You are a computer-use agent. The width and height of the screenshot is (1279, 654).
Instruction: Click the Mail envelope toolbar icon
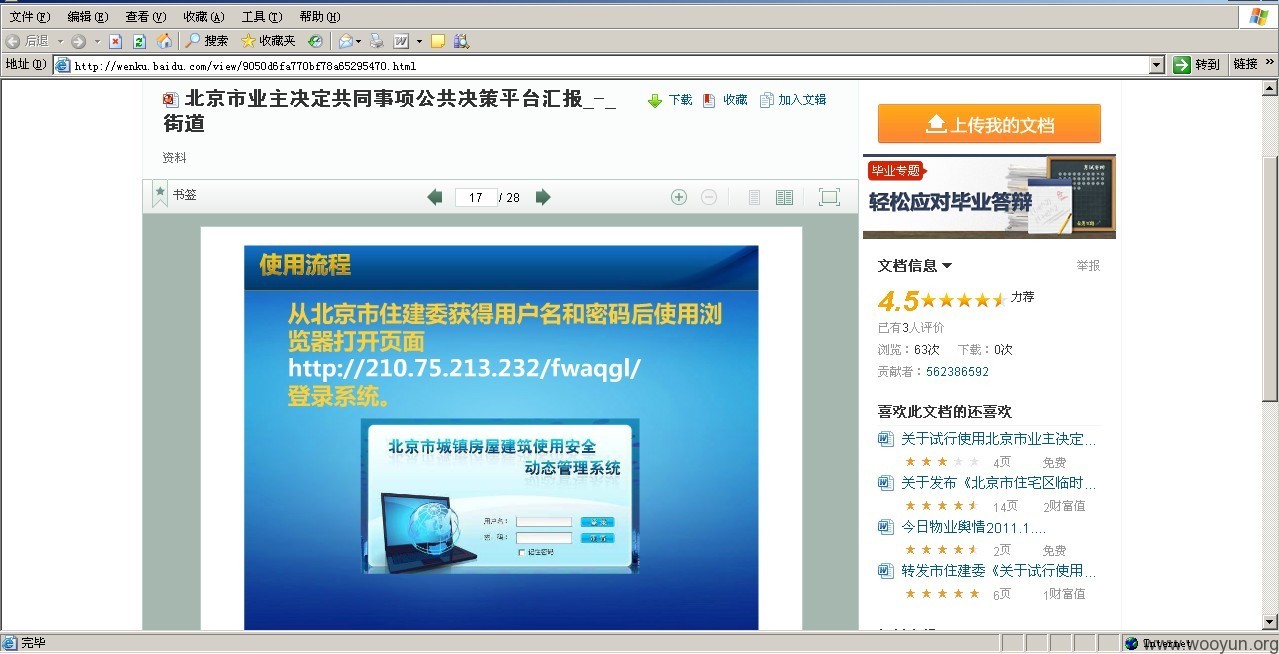click(345, 41)
